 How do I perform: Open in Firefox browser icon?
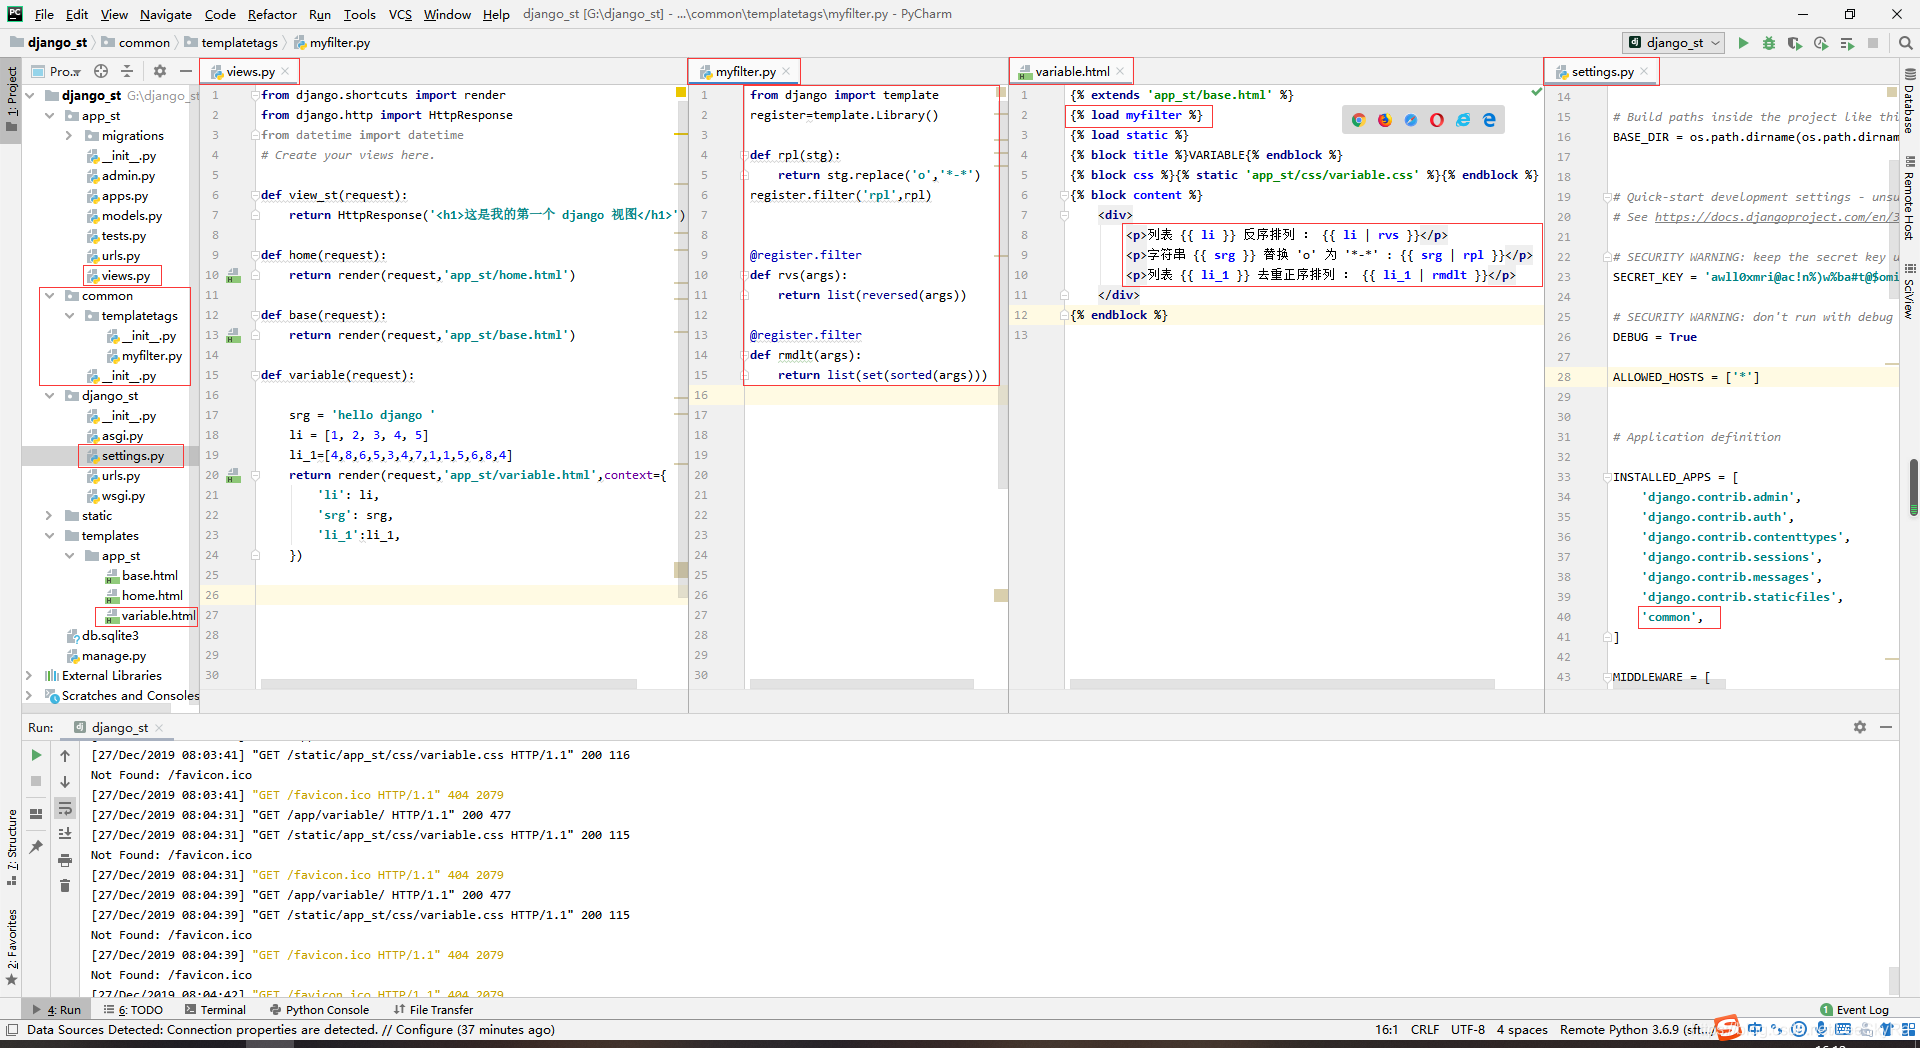tap(1384, 120)
